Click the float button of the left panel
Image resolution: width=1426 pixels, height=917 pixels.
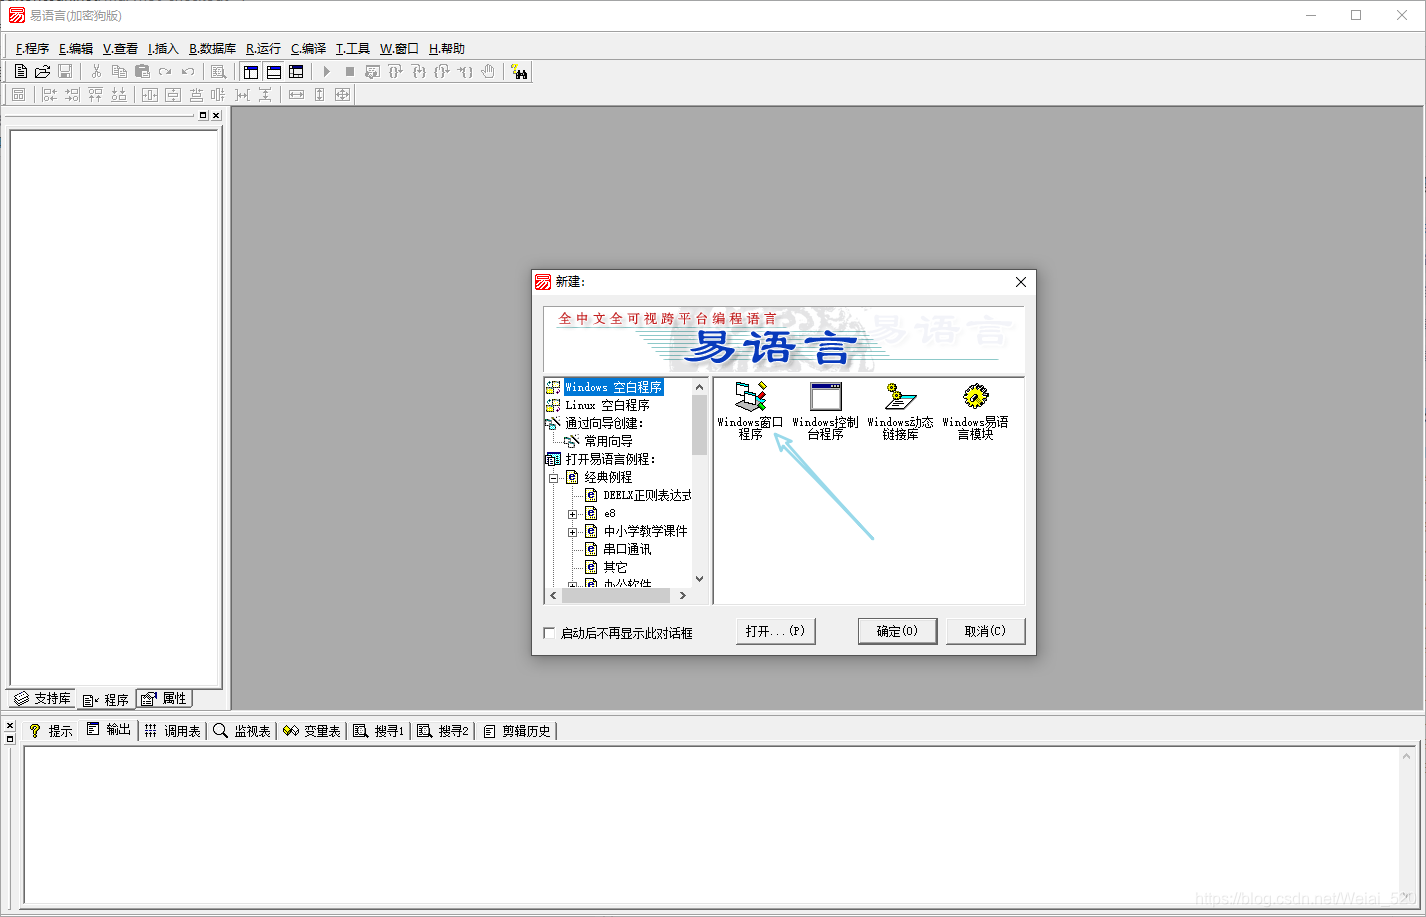coord(203,115)
